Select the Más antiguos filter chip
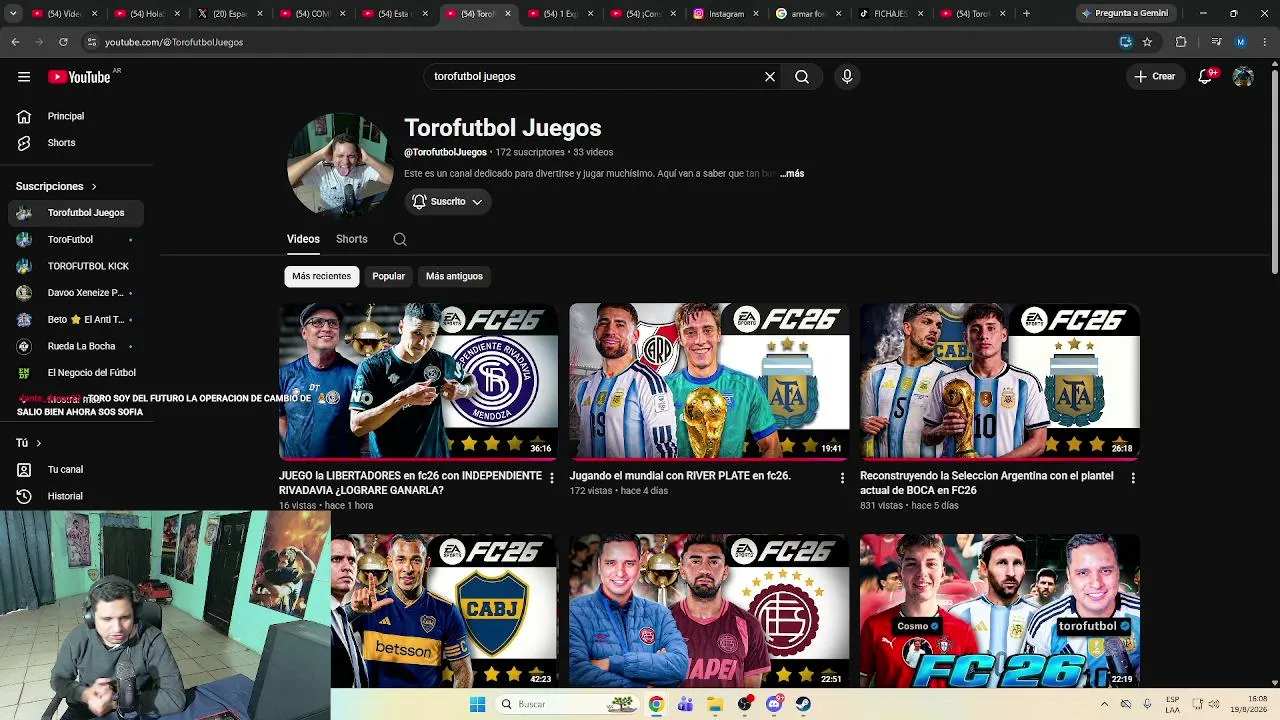Screen dimensions: 1280x720 [x=454, y=276]
